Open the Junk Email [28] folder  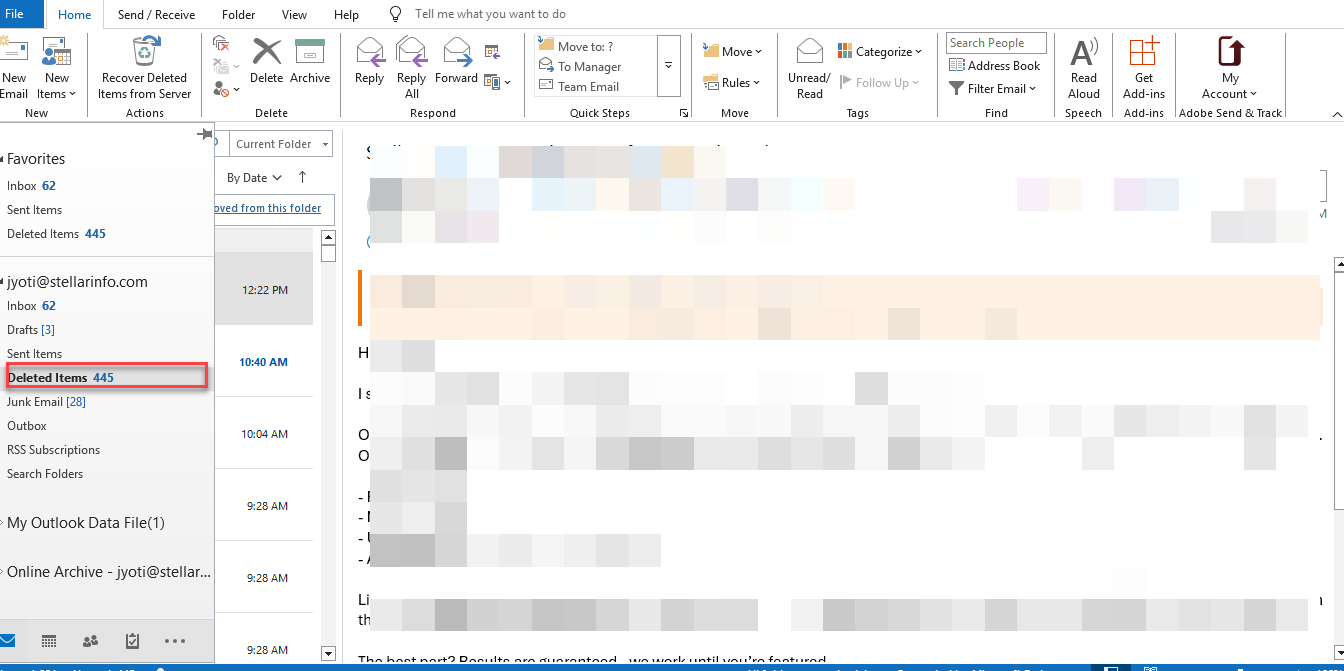46,402
